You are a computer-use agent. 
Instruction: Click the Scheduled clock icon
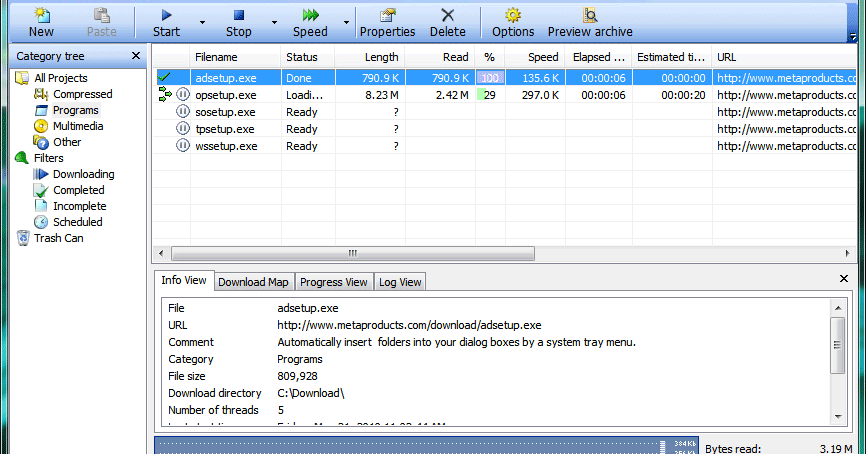point(41,222)
